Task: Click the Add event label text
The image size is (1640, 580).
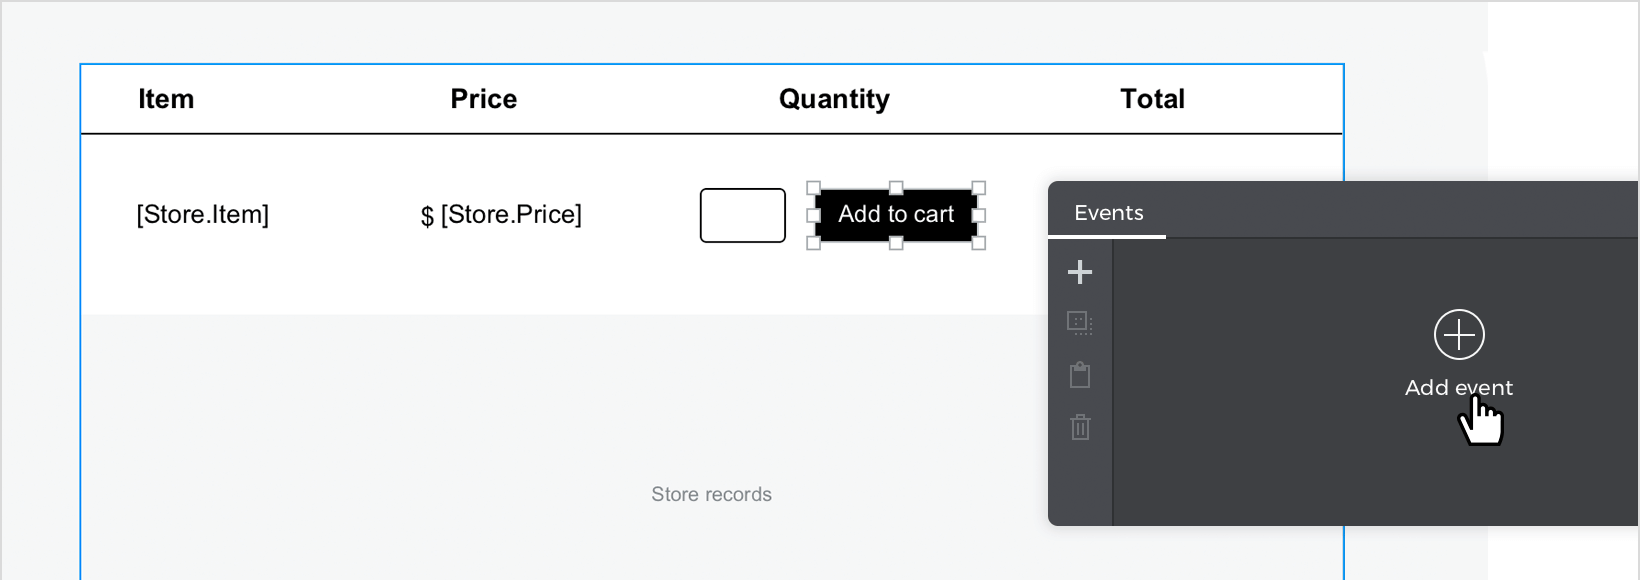Action: point(1458,388)
